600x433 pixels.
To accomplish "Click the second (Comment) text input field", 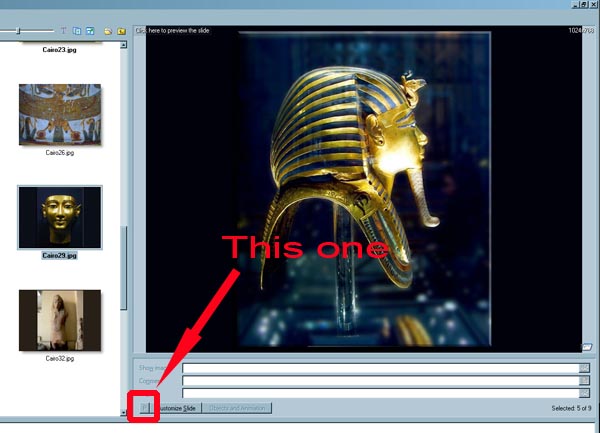I will coord(381,380).
